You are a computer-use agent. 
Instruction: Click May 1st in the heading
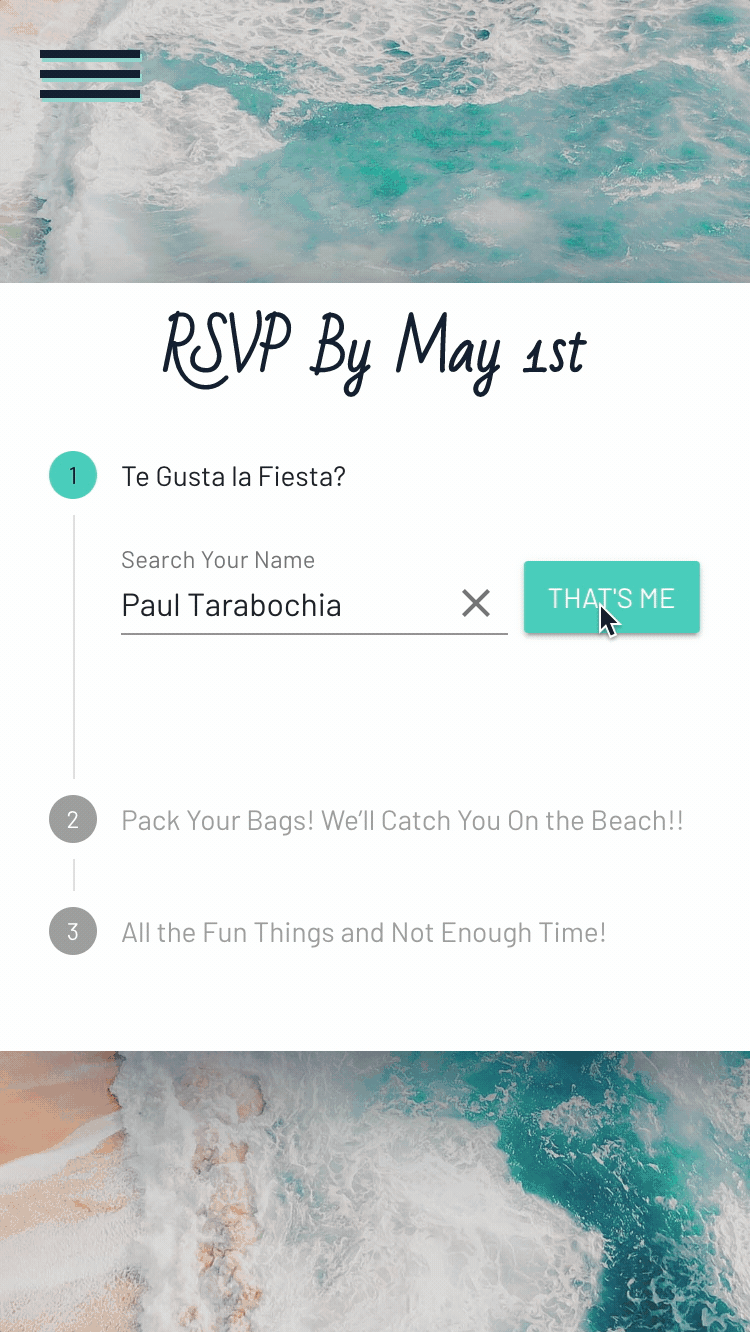(x=490, y=354)
